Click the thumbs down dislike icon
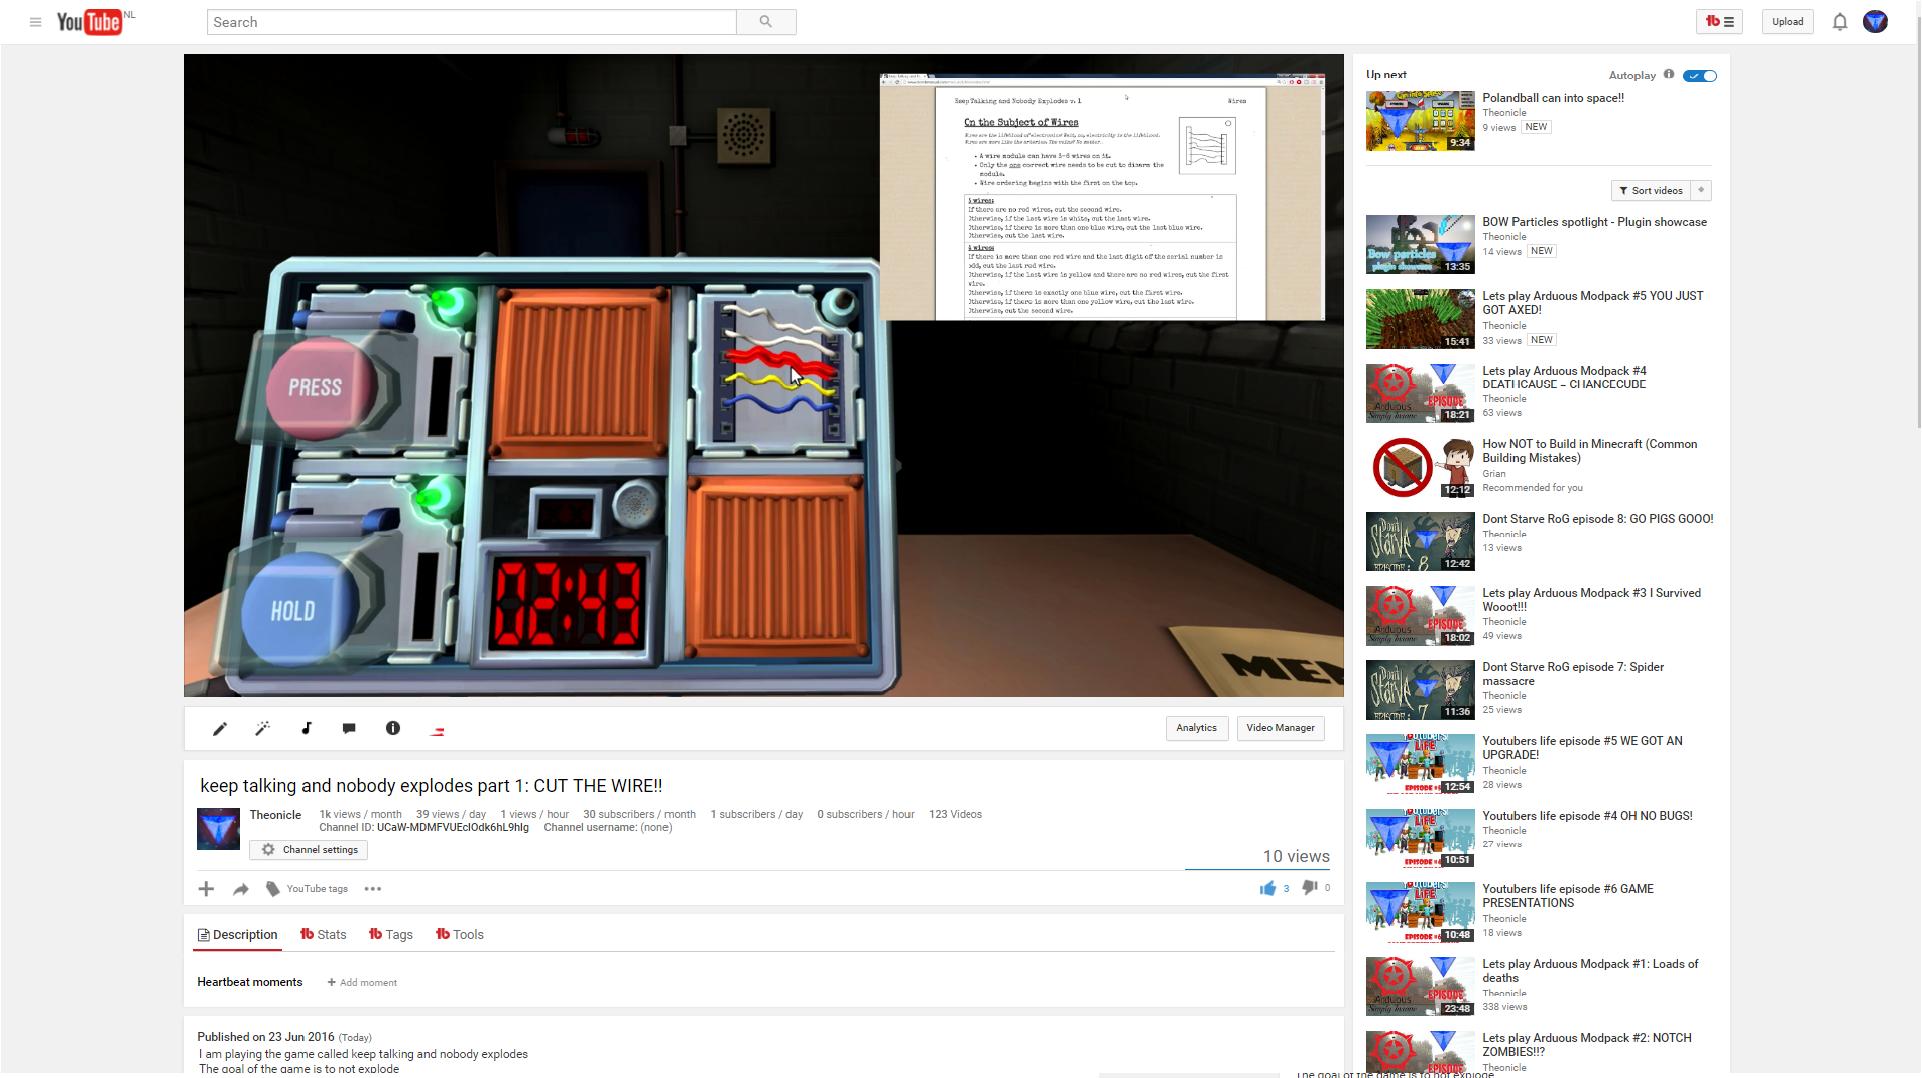1922x1078 pixels. (1309, 888)
